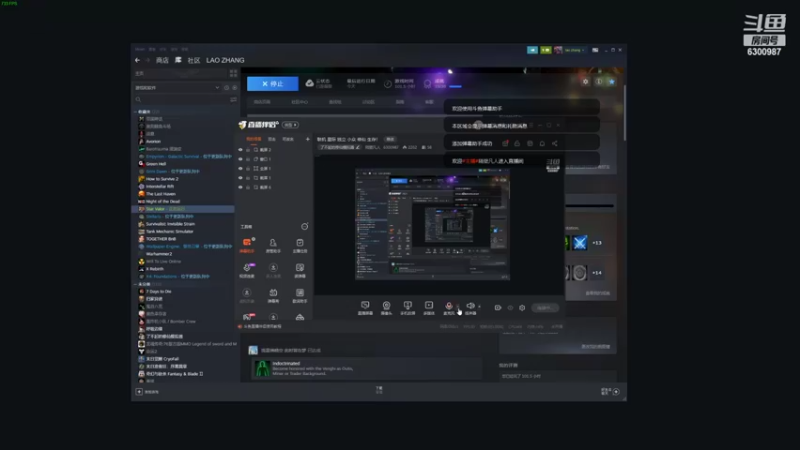The image size is (800, 450).
Task: Select Green Hell in the library list
Action: click(x=156, y=164)
